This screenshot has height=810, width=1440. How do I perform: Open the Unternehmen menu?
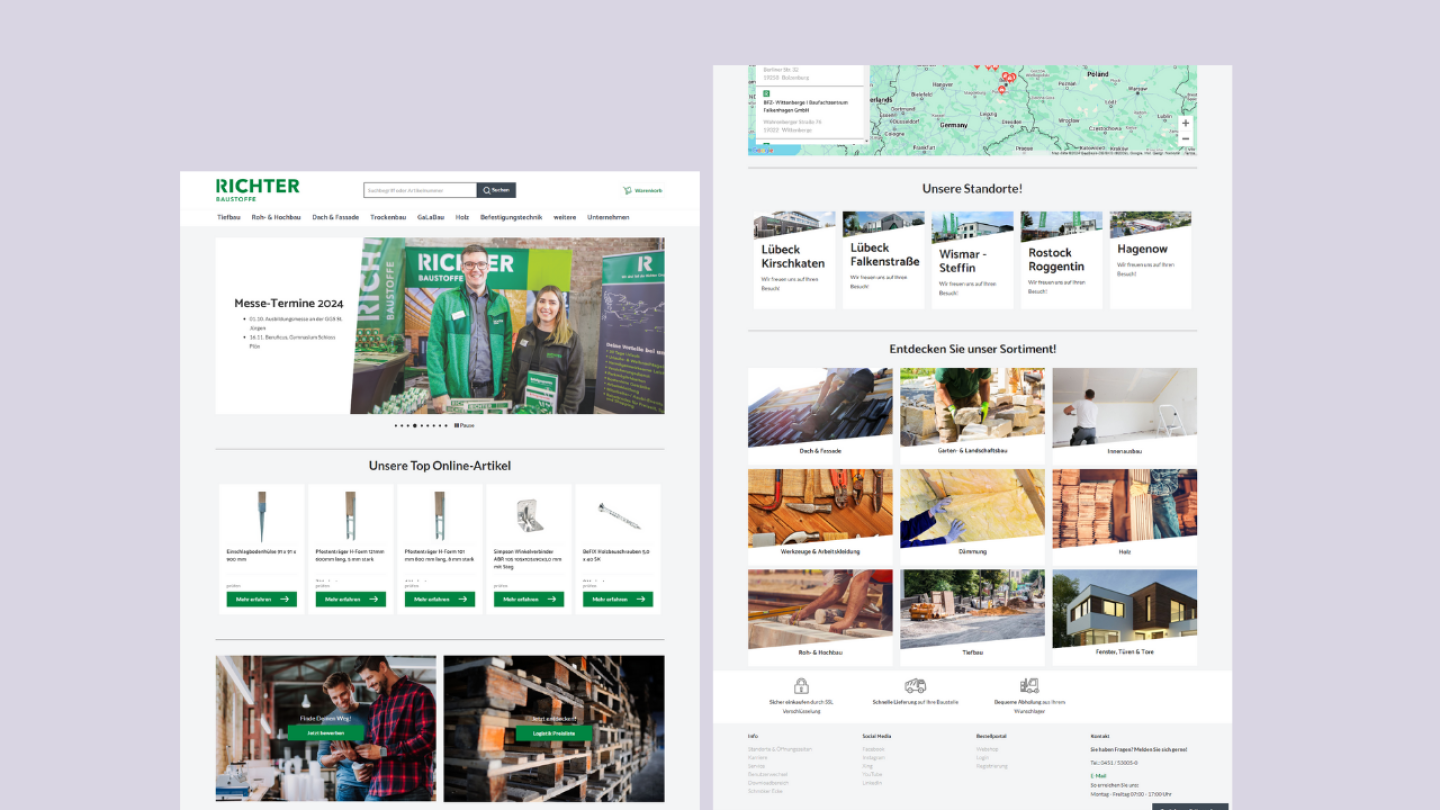click(x=609, y=217)
